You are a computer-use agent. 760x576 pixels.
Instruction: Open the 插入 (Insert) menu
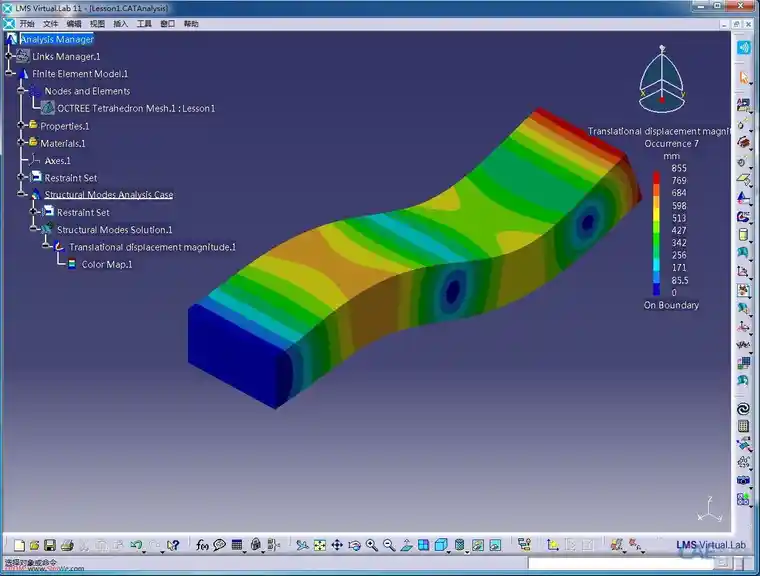tap(121, 24)
